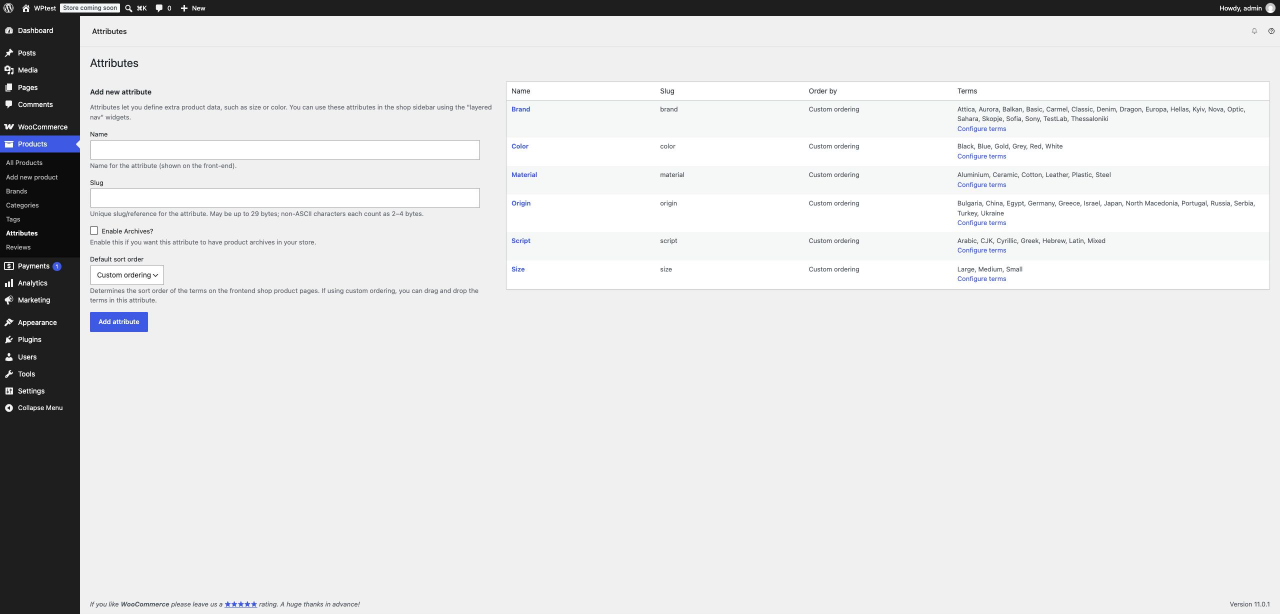Click the Add attribute button
1280x614 pixels.
pos(119,322)
